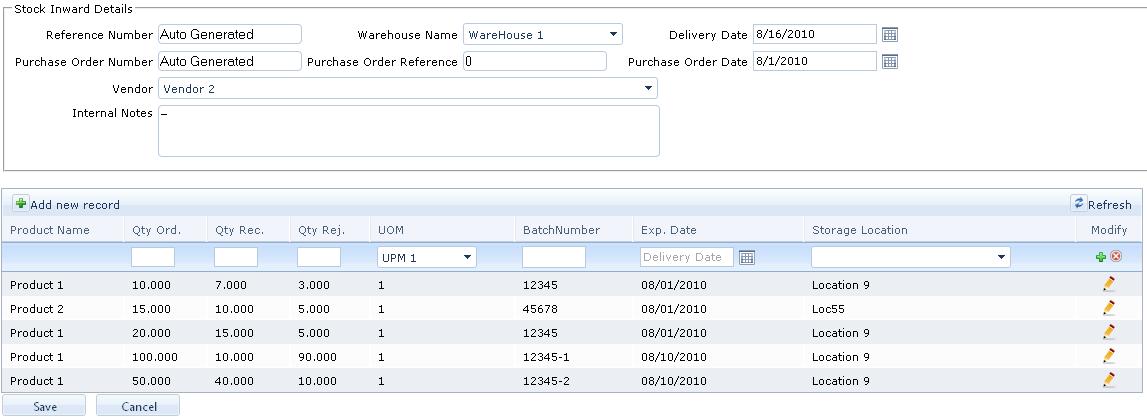Image resolution: width=1147 pixels, height=420 pixels.
Task: Edit the row with batch 12345-1
Action: tap(1108, 357)
